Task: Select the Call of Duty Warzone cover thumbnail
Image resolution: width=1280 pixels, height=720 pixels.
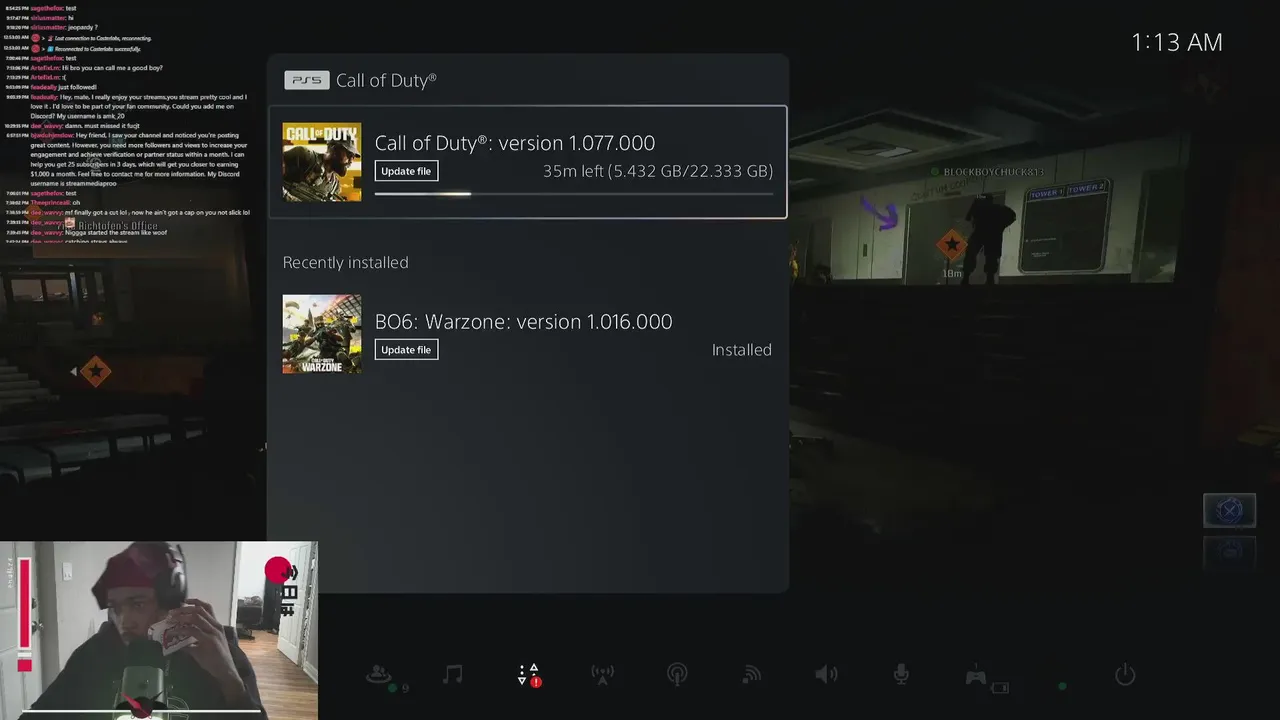Action: (x=322, y=334)
